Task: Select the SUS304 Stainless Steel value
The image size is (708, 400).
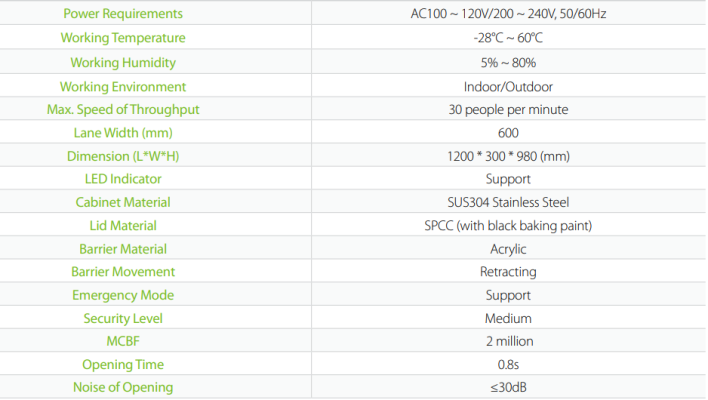Action: pyautogui.click(x=508, y=202)
